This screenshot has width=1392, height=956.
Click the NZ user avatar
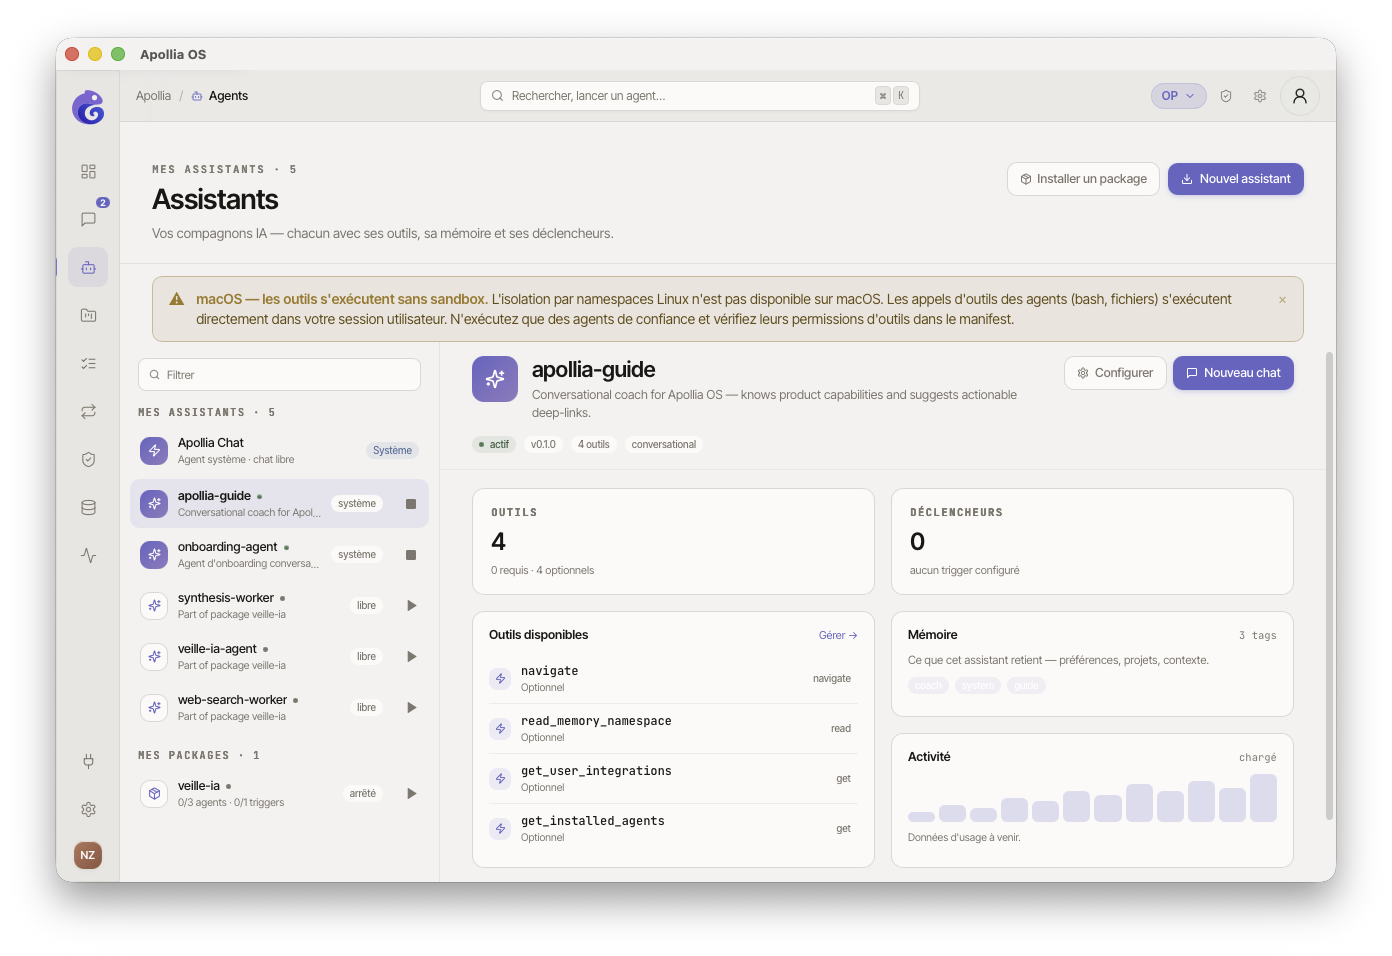[x=88, y=855]
